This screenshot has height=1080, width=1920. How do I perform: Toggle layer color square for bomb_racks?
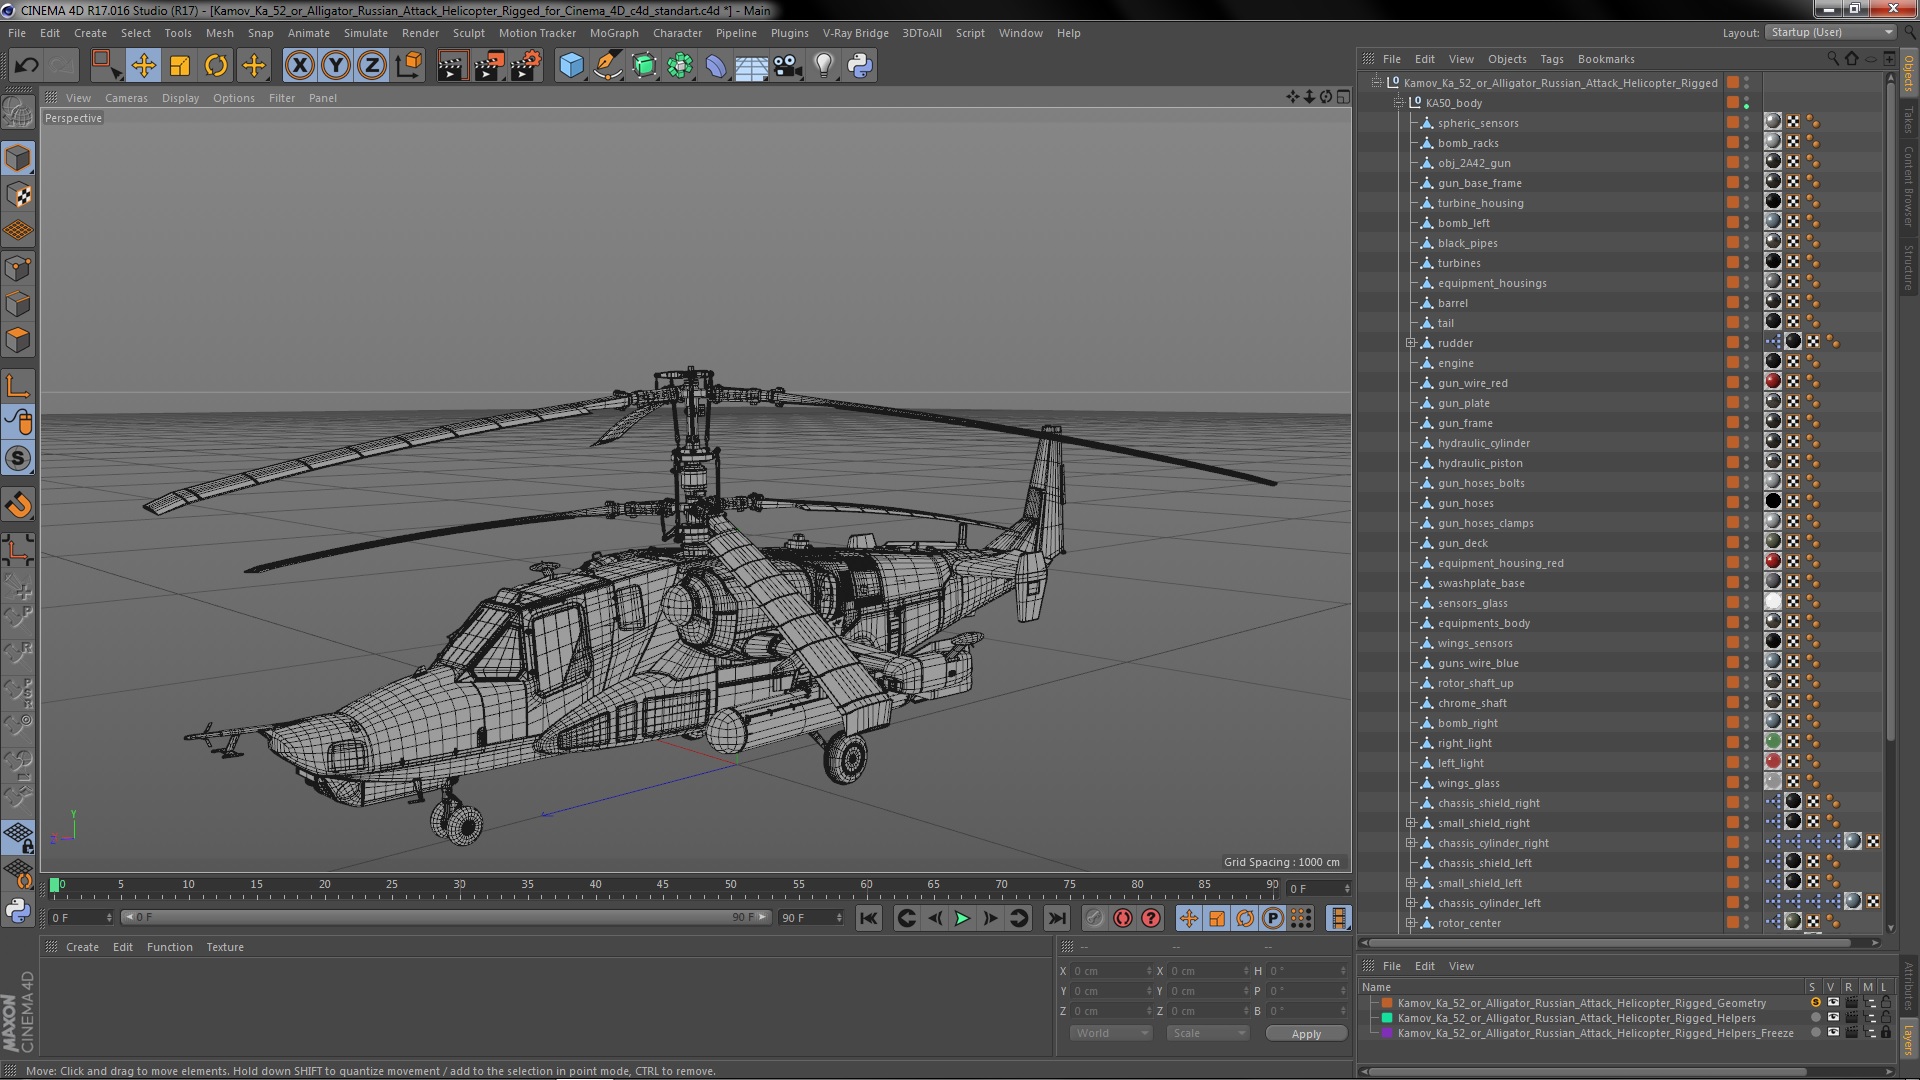click(1732, 143)
